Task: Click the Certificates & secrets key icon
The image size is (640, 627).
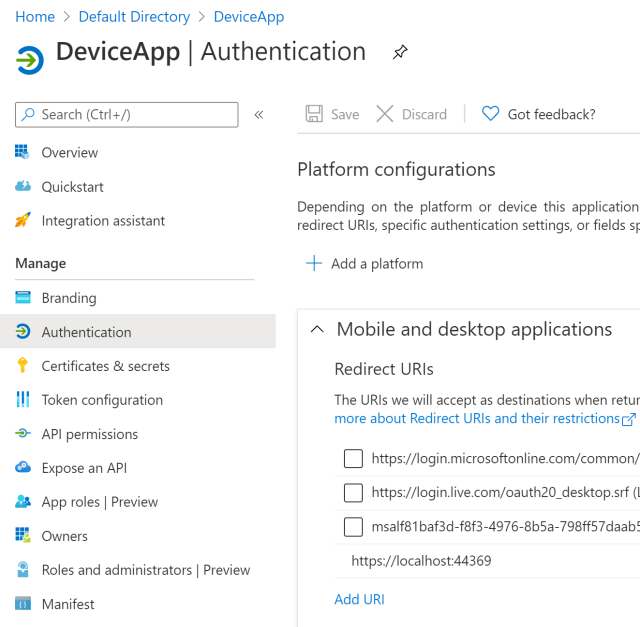Action: click(23, 366)
